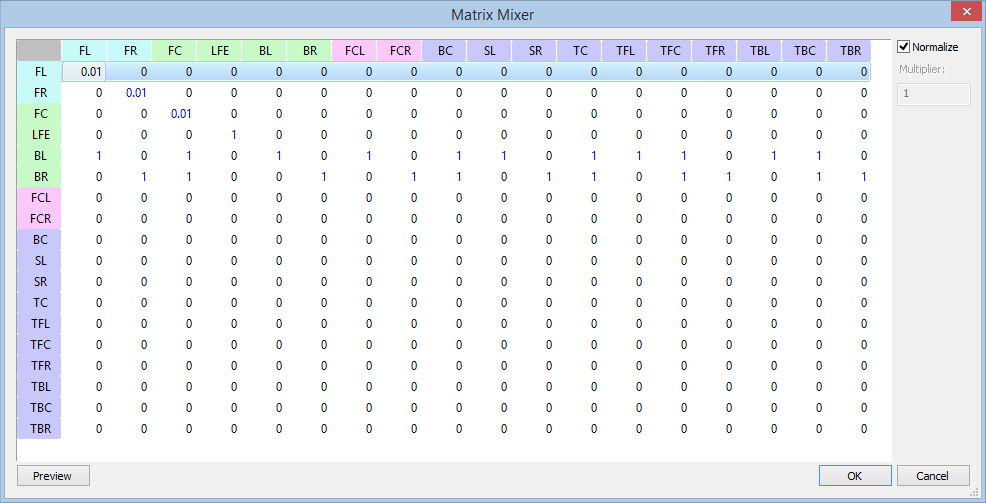The width and height of the screenshot is (986, 503).
Task: Click the TBC row header
Action: [40, 408]
